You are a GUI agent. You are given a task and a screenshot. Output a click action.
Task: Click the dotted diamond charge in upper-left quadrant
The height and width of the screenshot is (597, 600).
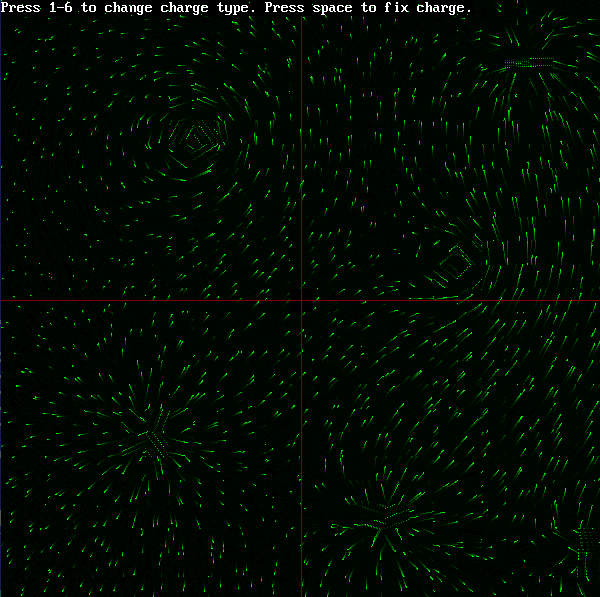(x=199, y=135)
